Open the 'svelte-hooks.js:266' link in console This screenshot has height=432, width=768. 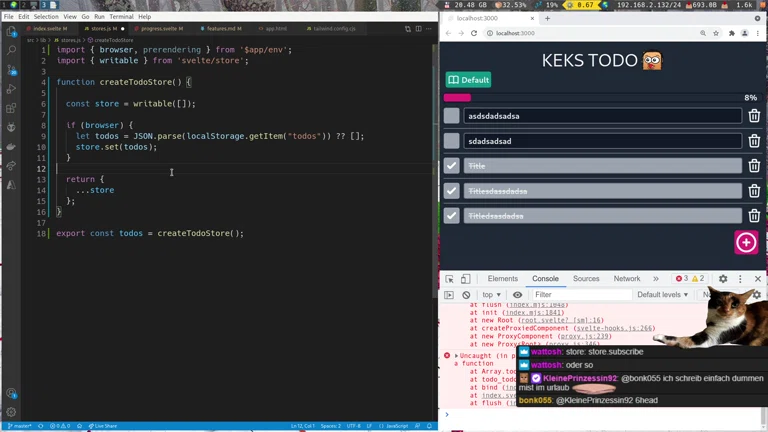(x=615, y=328)
